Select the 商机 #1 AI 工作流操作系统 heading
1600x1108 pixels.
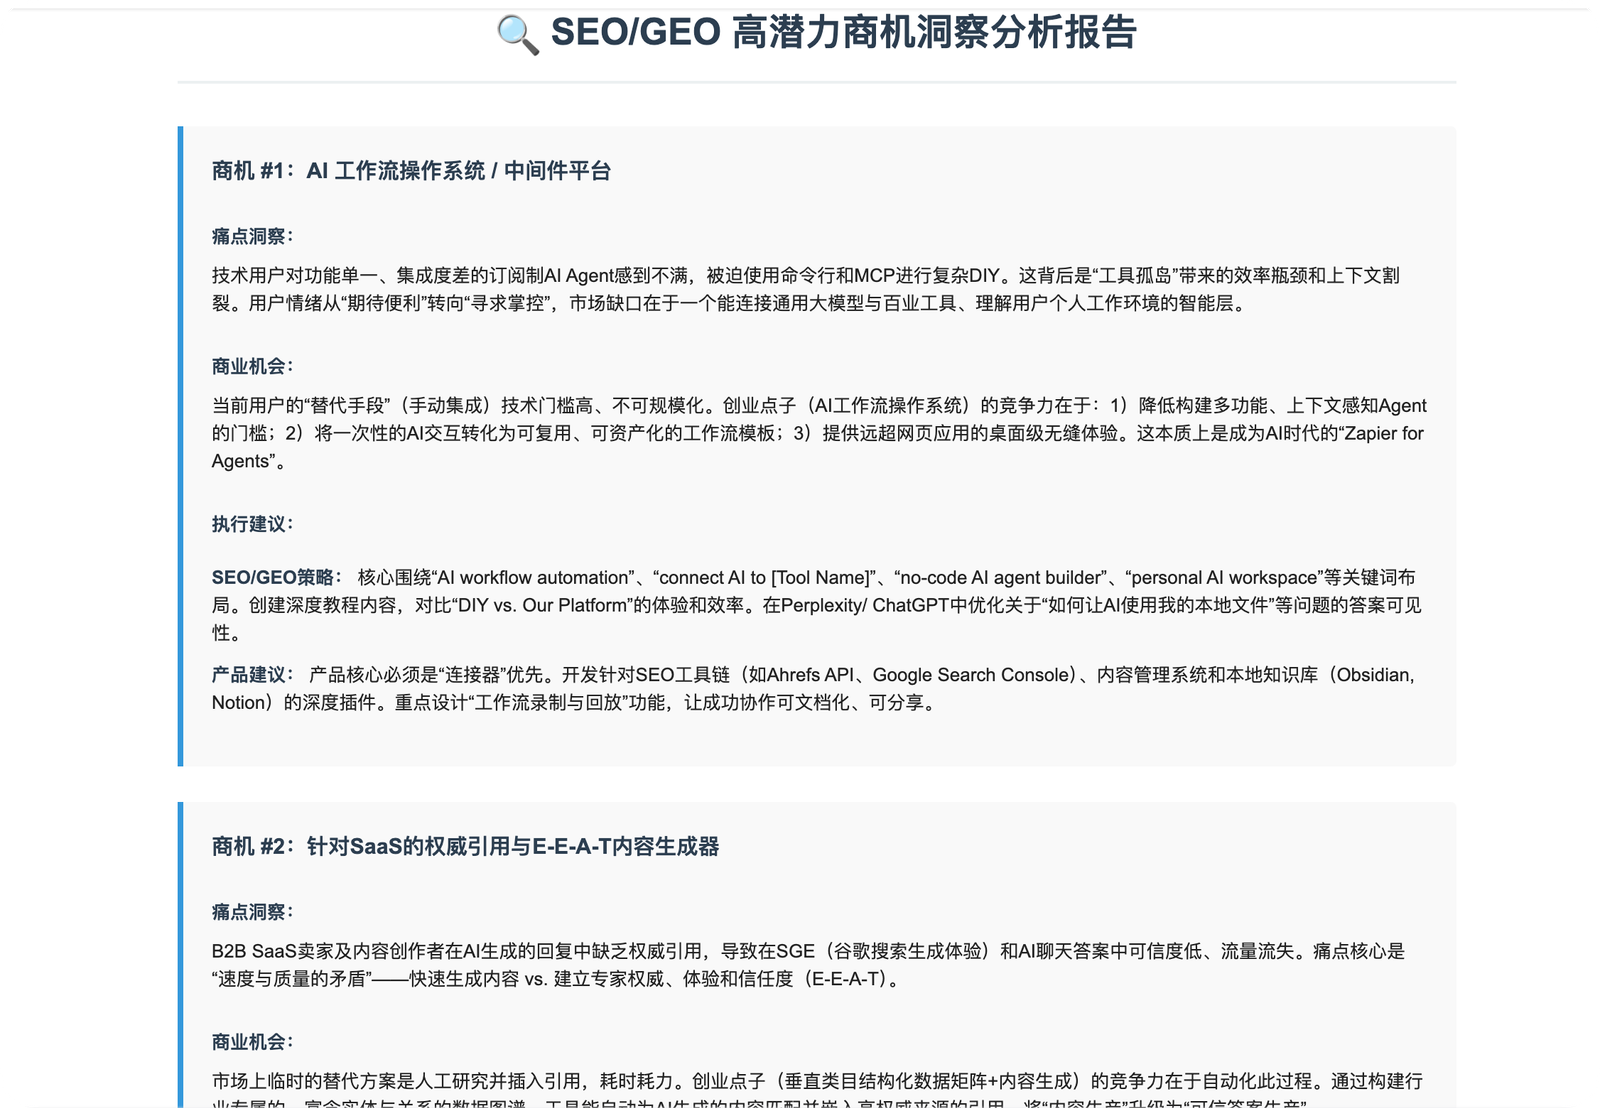(x=411, y=171)
